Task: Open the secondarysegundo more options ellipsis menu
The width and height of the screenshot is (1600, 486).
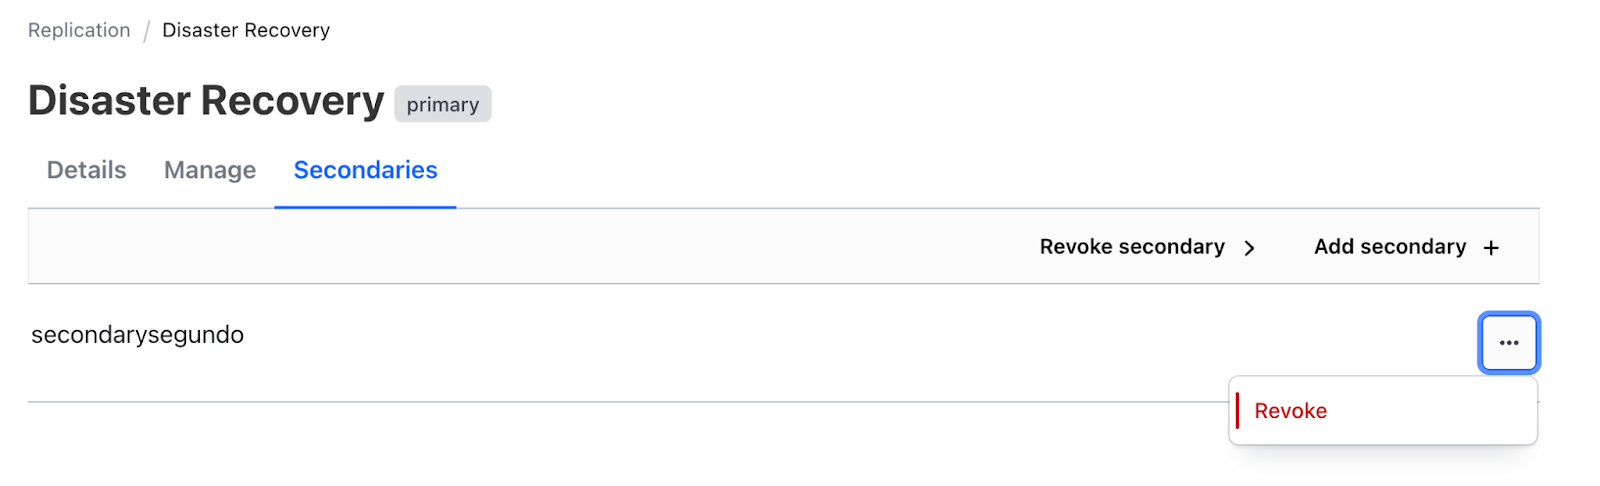Action: pos(1508,343)
